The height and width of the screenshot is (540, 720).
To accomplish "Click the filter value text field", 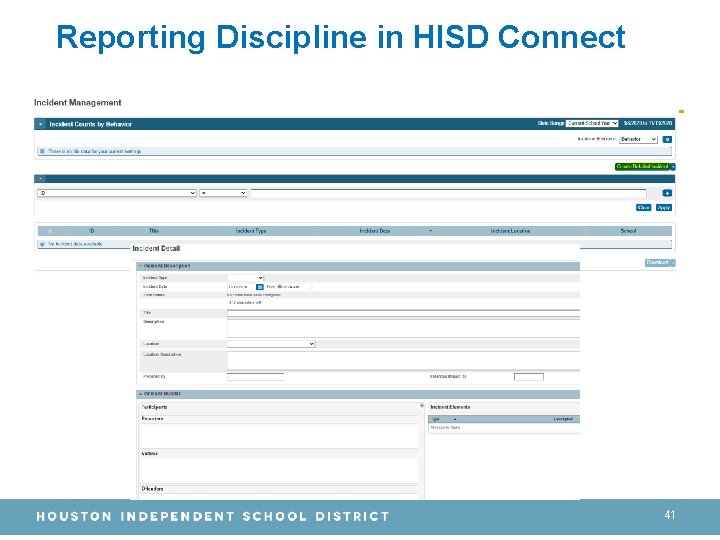I will tap(448, 193).
